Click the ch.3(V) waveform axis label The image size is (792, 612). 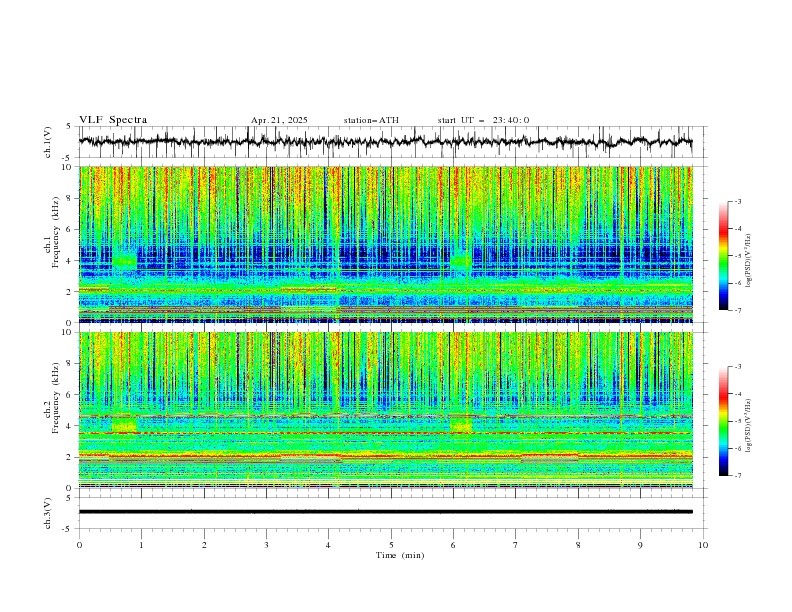48,514
